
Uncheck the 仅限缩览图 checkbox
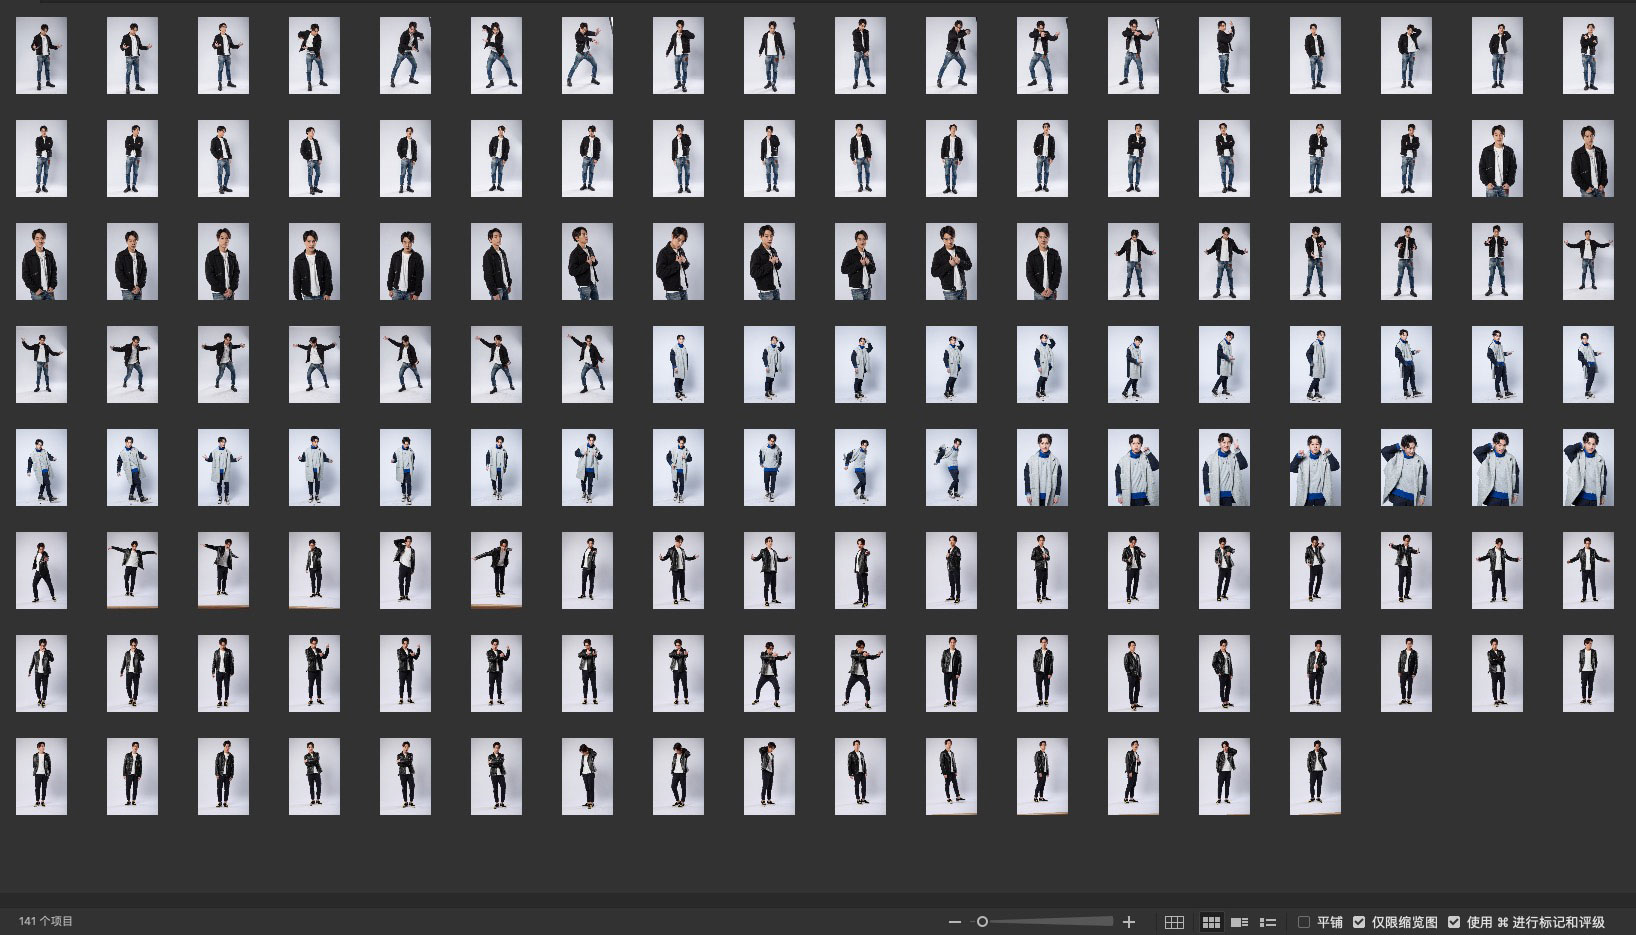1359,922
